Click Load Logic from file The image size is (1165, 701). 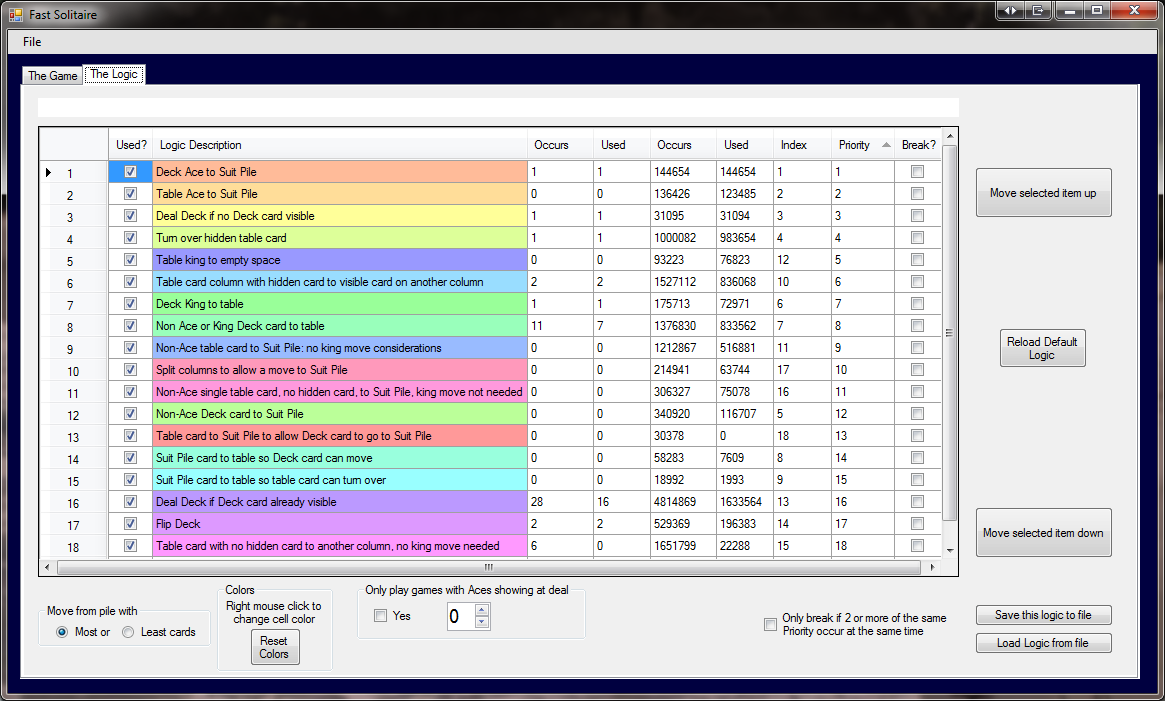(1043, 643)
